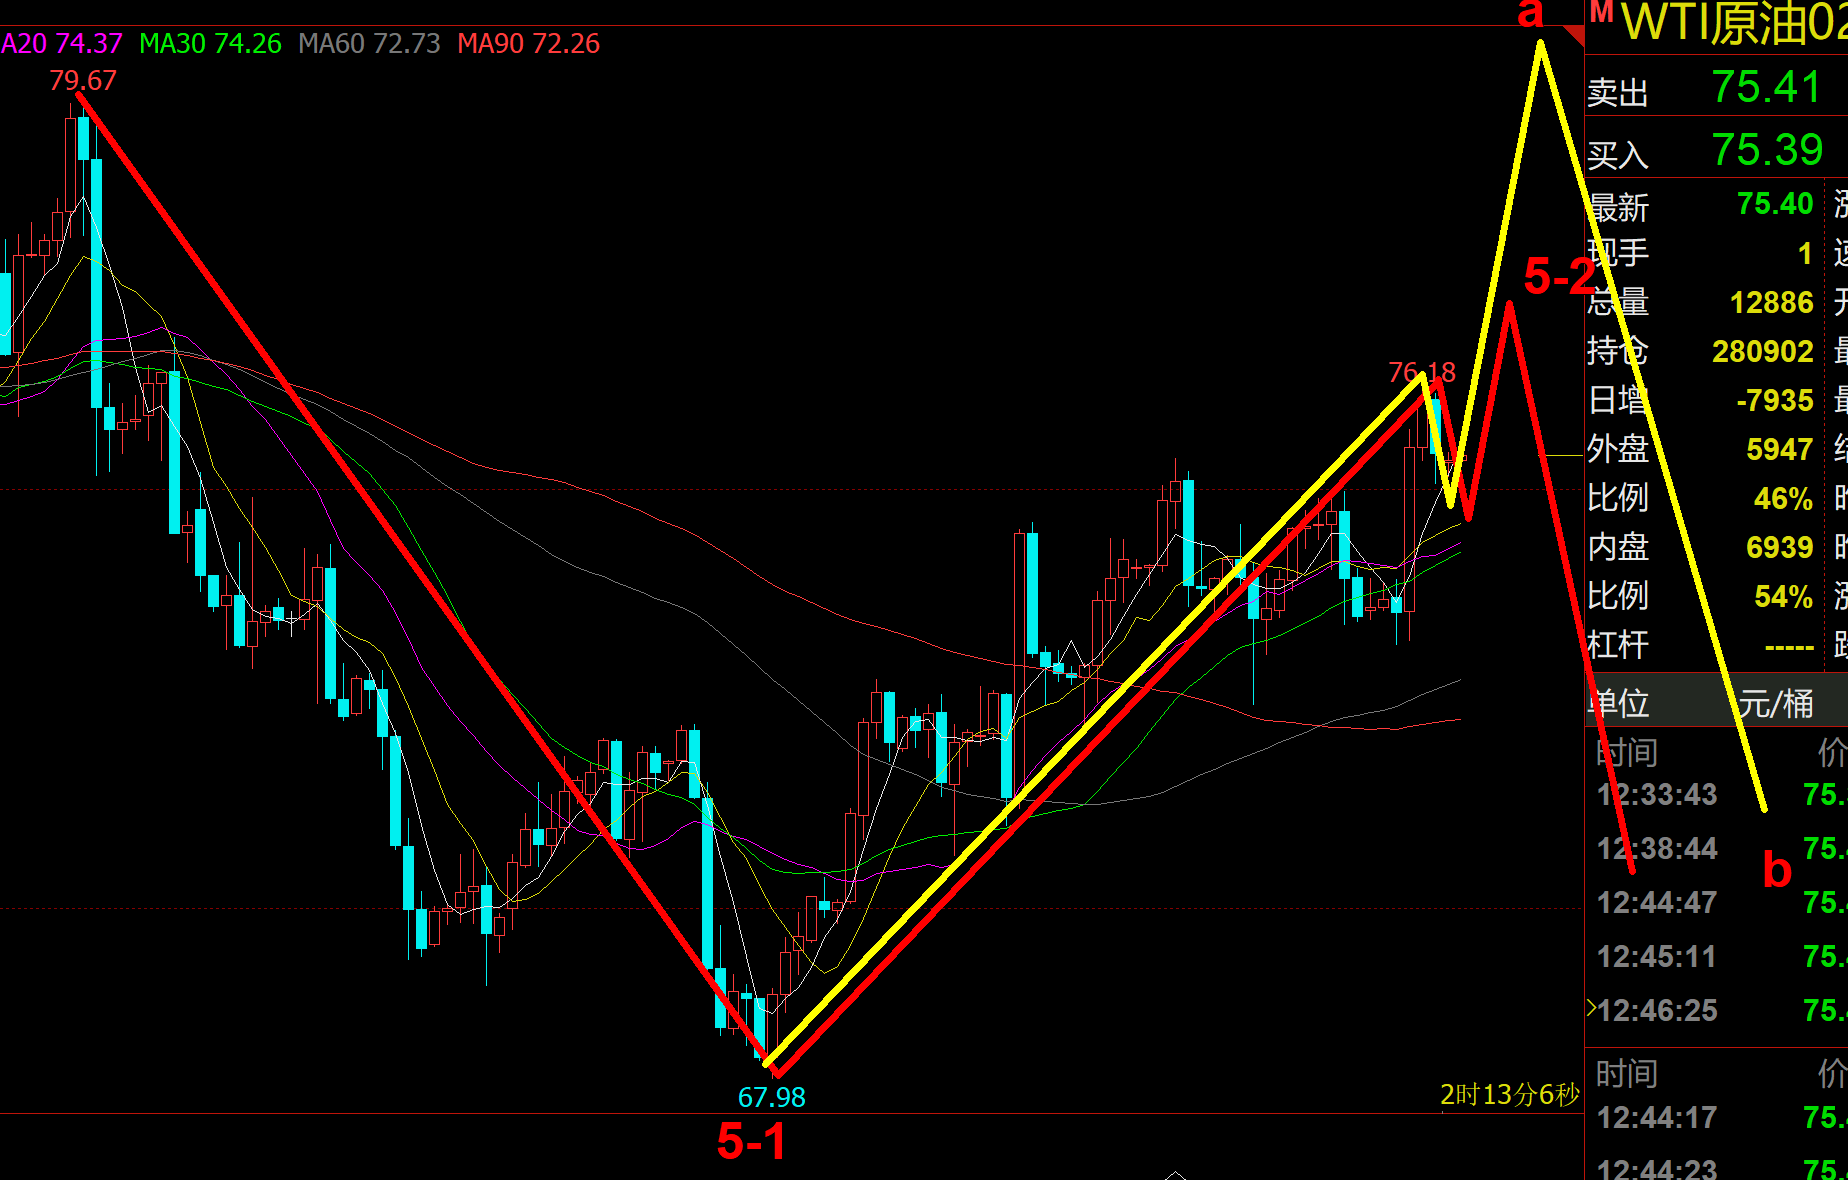The width and height of the screenshot is (1848, 1180).
Task: Select the 外盘 value 5947
Action: pos(1779,449)
